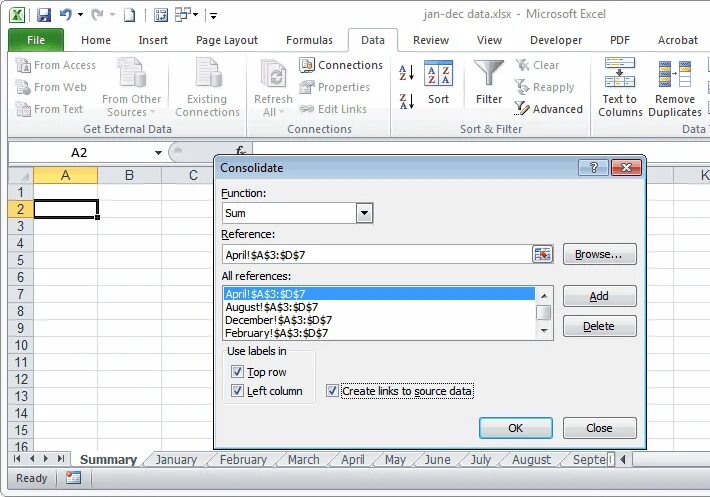Open the Sort dialog
The height and width of the screenshot is (497, 710).
(438, 83)
